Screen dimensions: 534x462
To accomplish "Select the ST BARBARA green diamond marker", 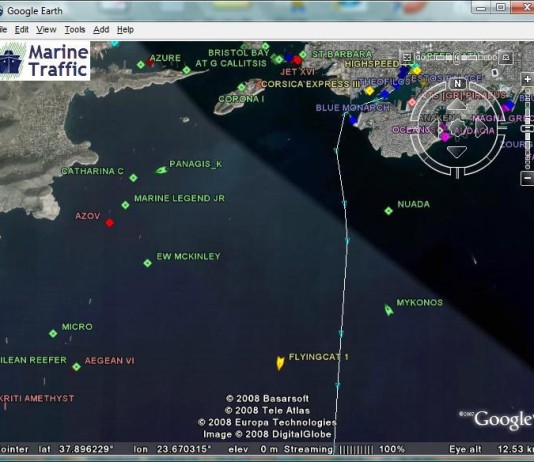I will (303, 54).
